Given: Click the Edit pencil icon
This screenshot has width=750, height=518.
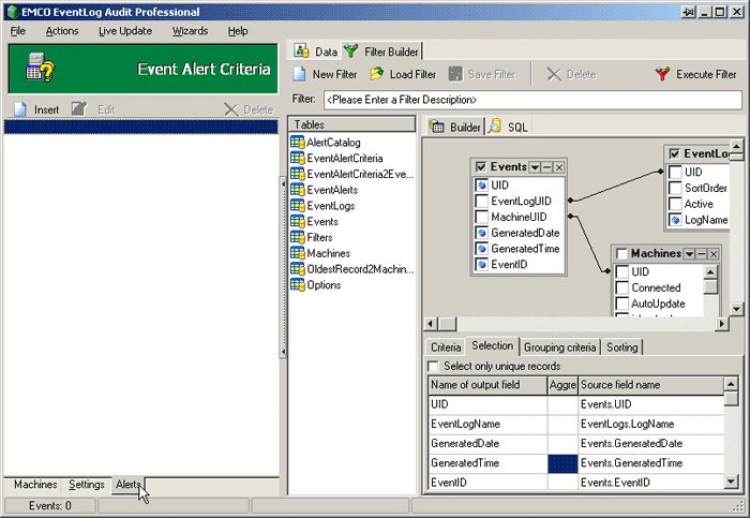Looking at the screenshot, I should click(79, 109).
